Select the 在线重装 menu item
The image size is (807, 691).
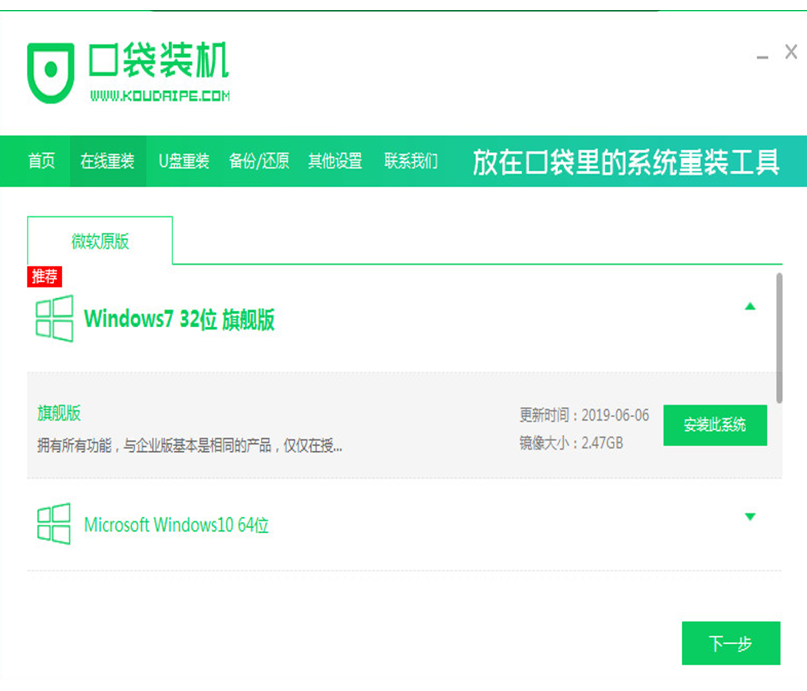tap(107, 161)
